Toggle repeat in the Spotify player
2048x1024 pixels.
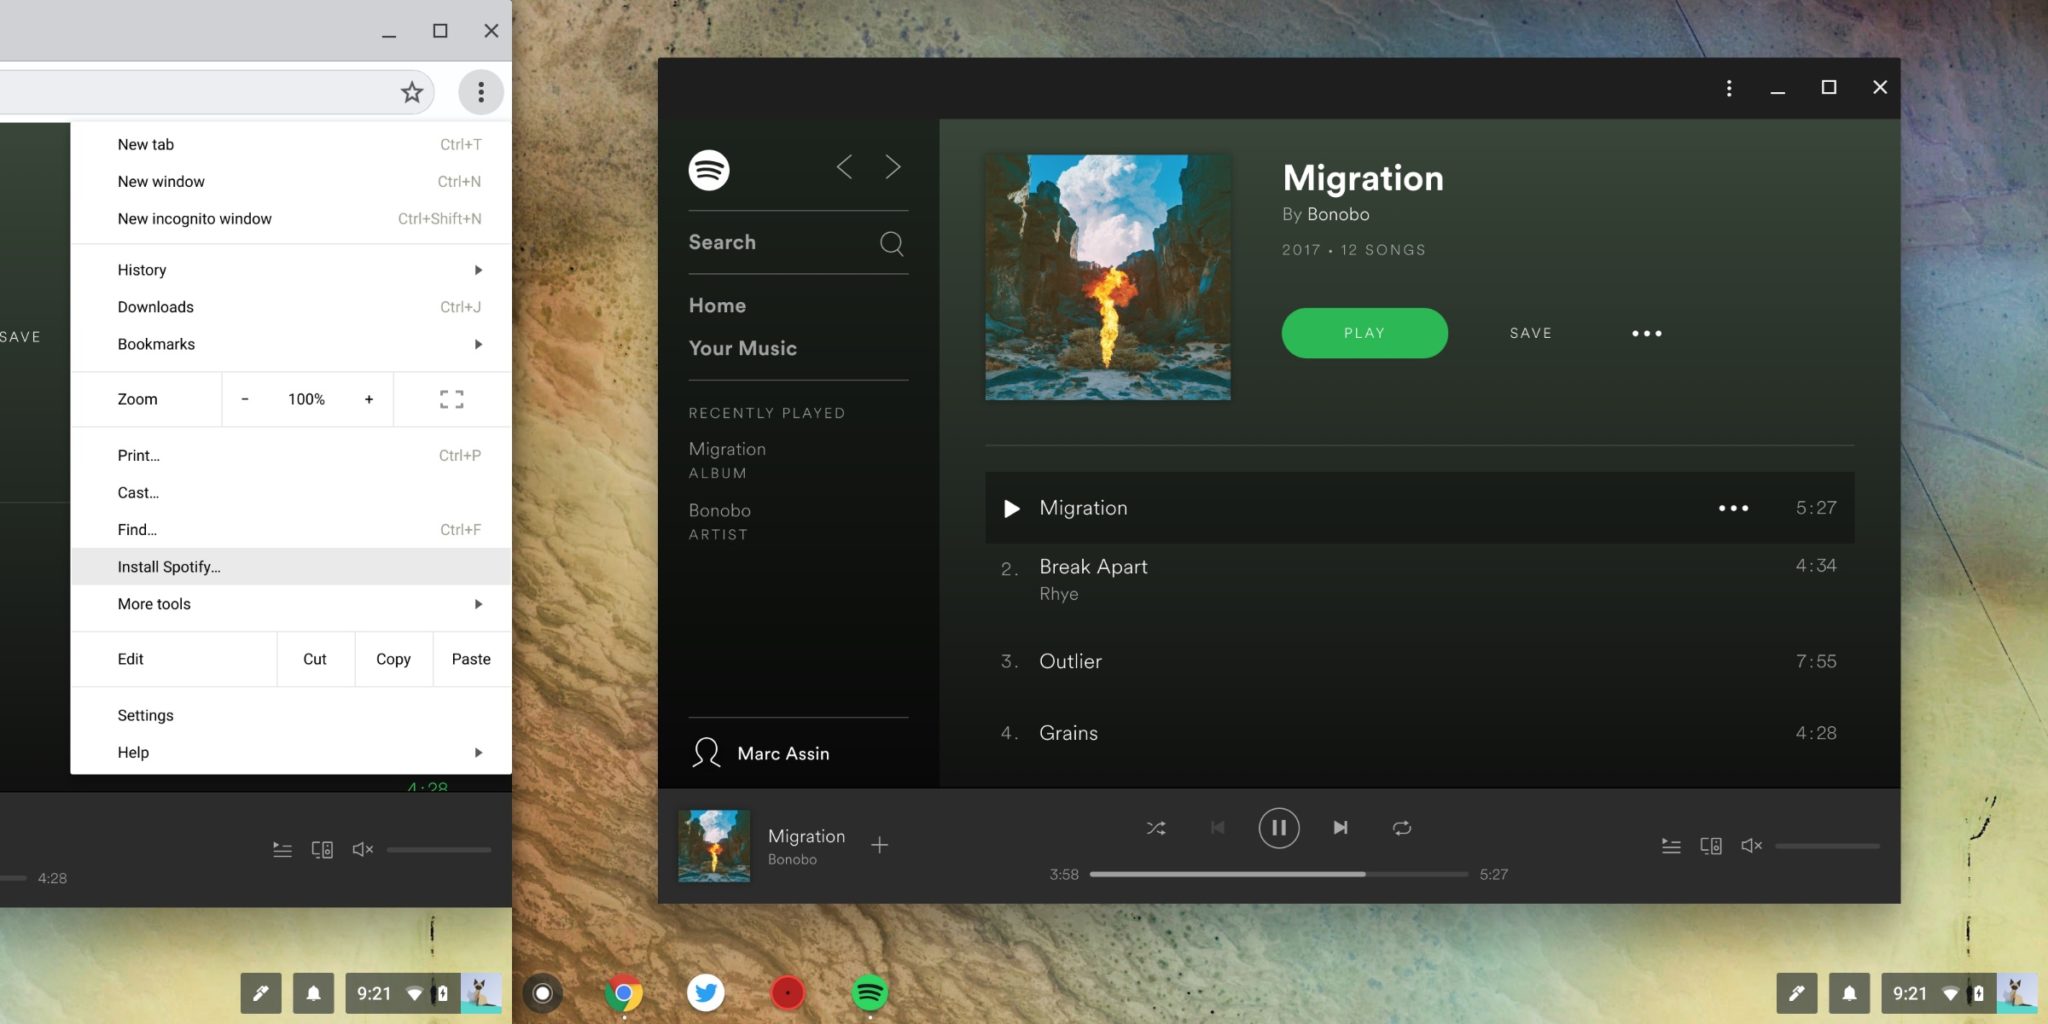point(1402,828)
